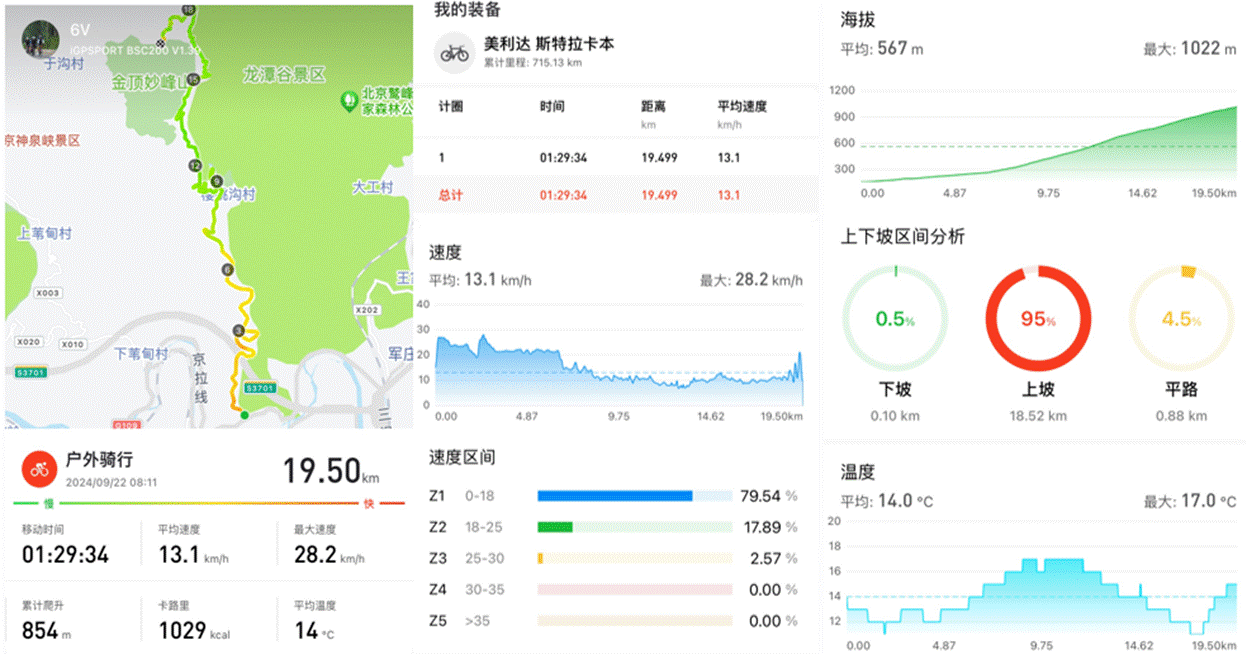Click the rider avatar on the map
Image resolution: width=1247 pixels, height=654 pixels.
pyautogui.click(x=40, y=40)
